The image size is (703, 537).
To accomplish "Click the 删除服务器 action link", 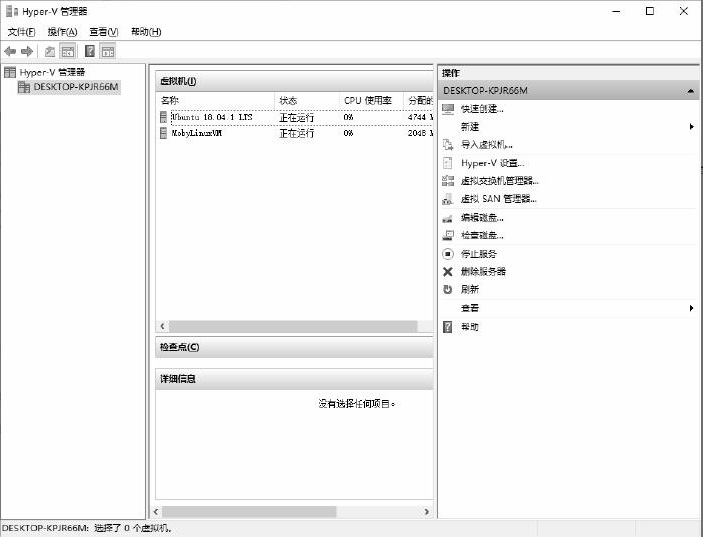I will [483, 272].
